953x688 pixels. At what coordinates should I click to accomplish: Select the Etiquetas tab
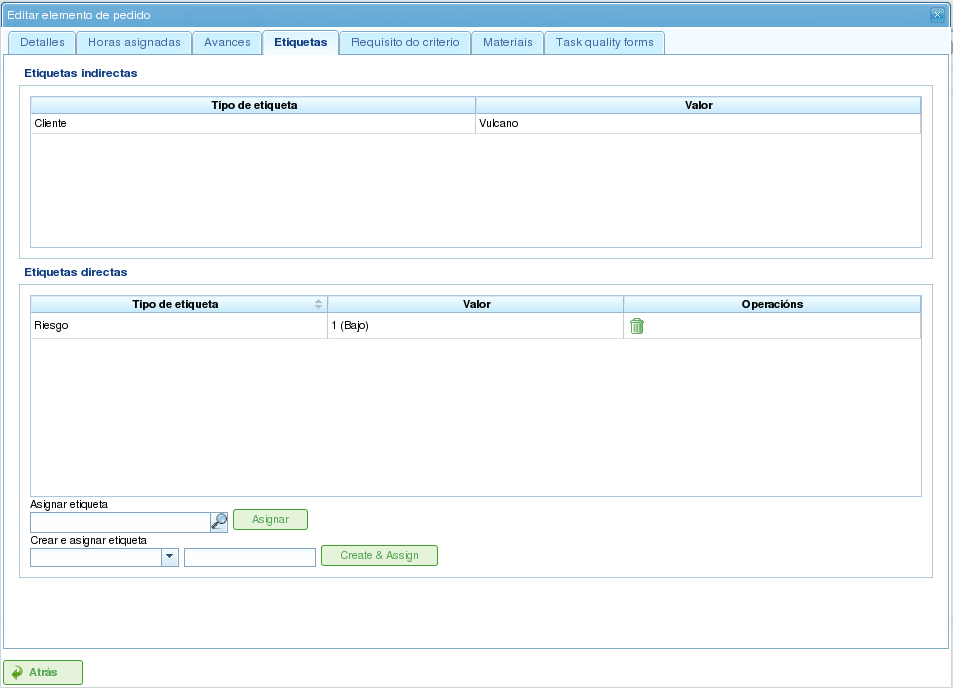click(300, 43)
